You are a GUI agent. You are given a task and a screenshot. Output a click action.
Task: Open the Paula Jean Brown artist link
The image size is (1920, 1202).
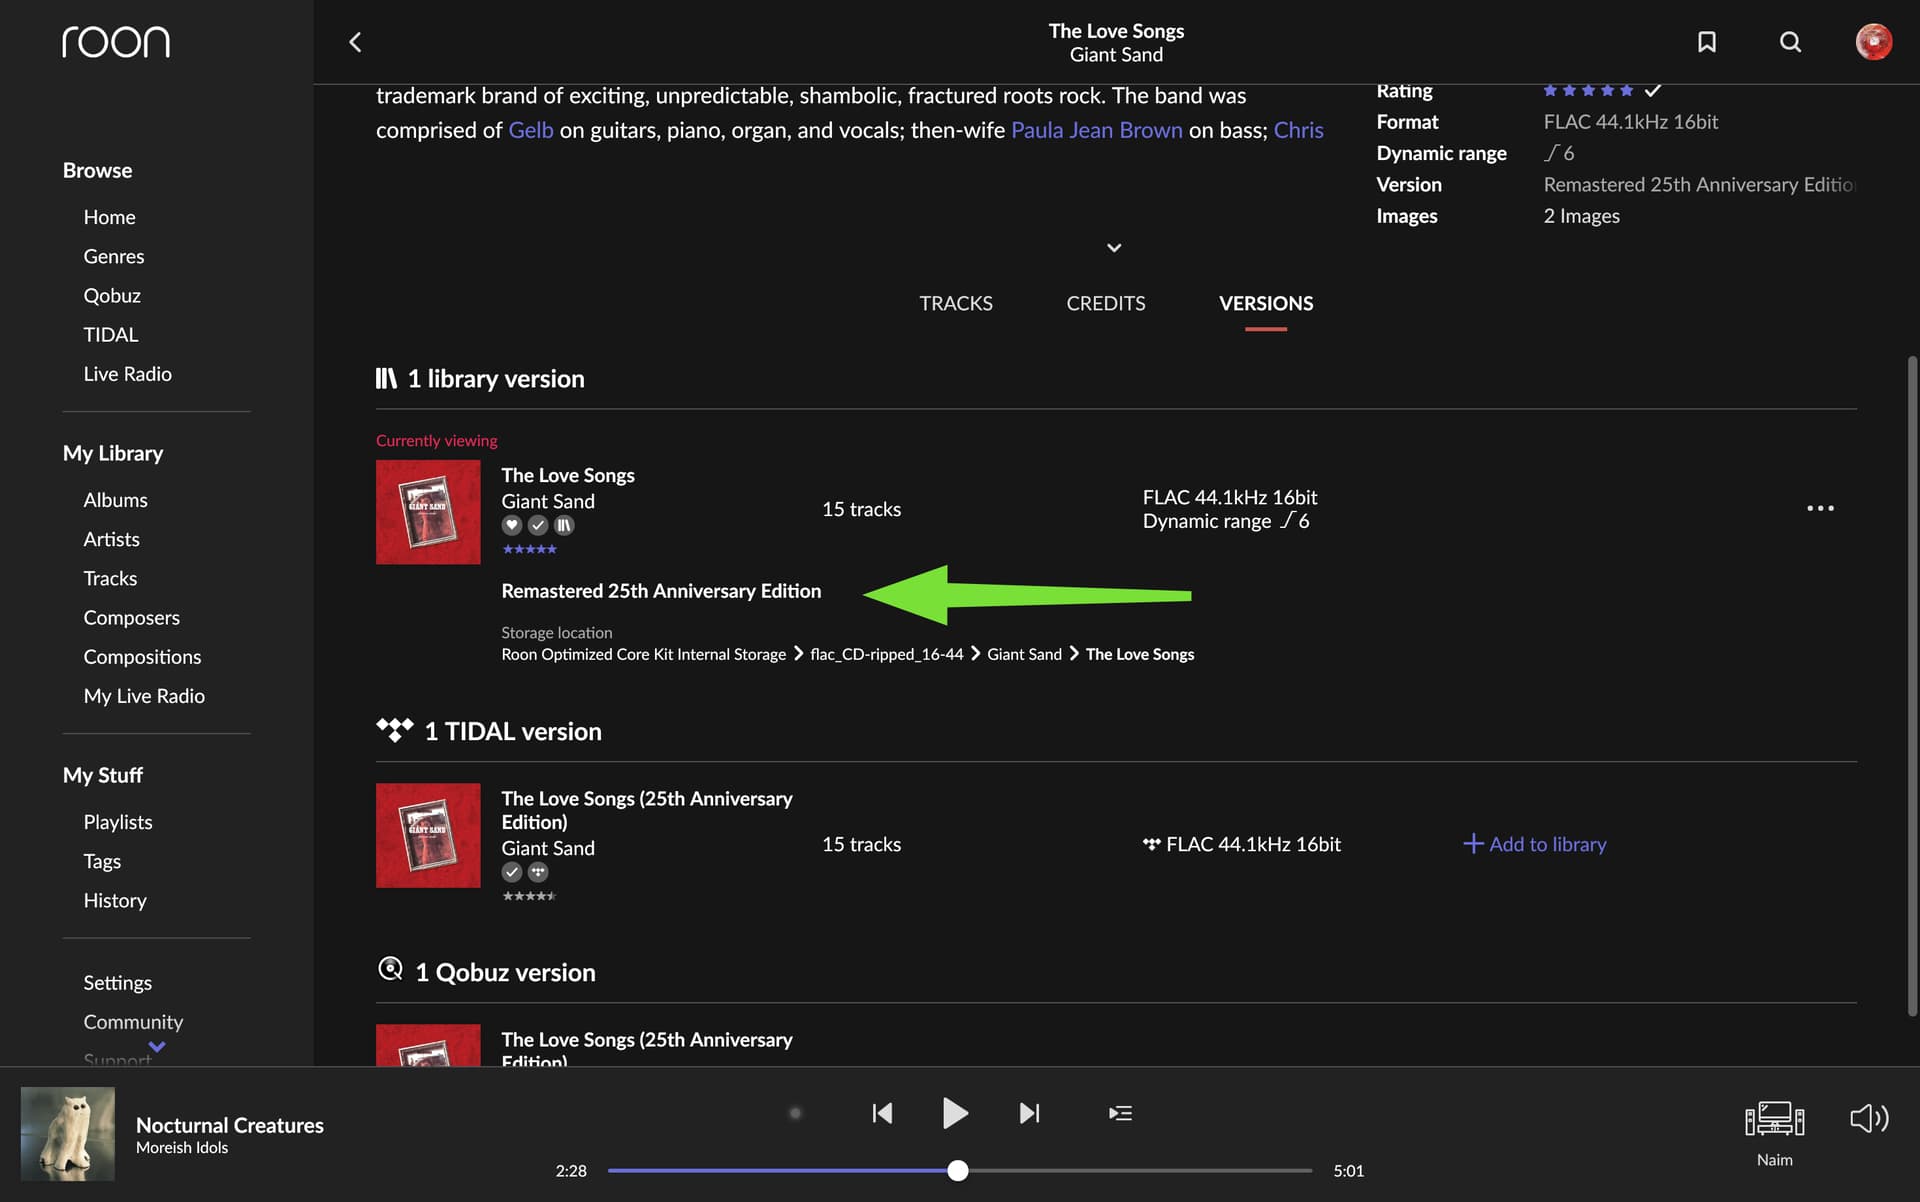pos(1096,130)
